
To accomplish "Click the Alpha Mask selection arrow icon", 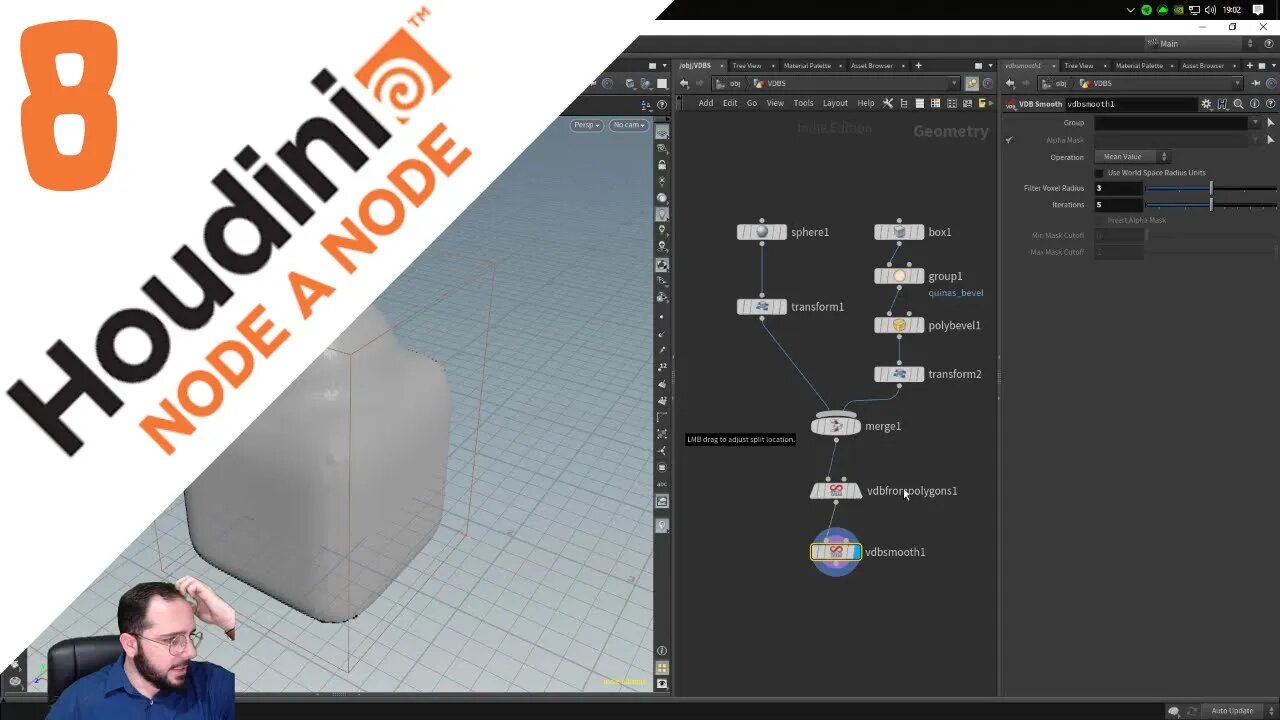I will point(1270,140).
